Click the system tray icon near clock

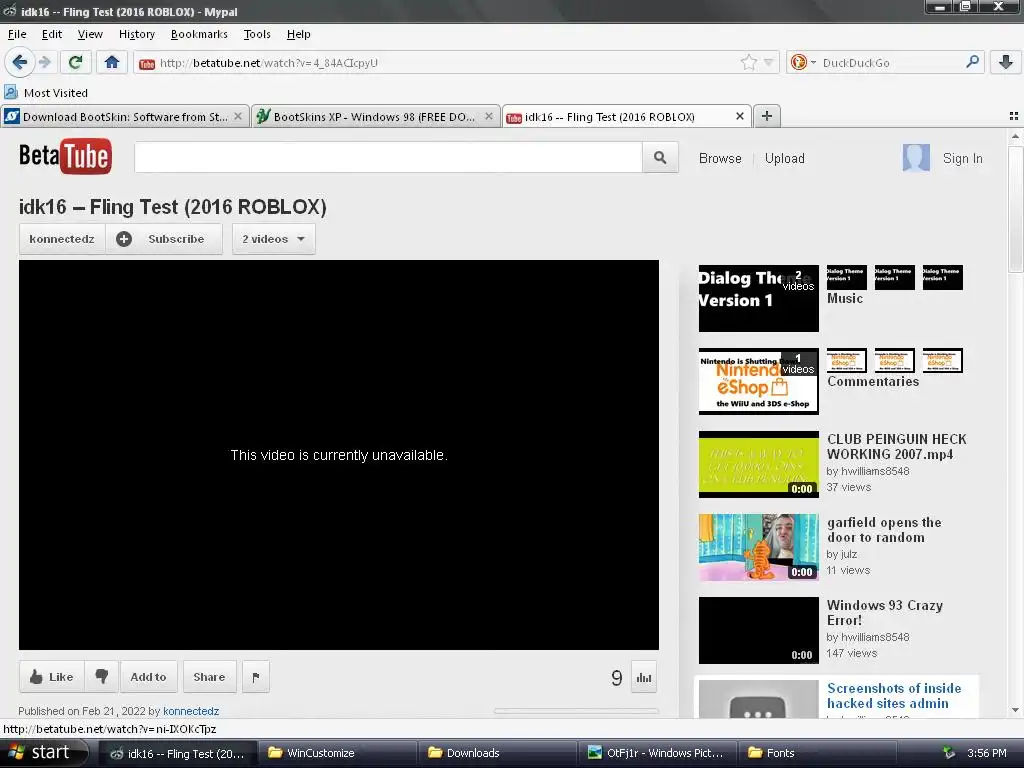coord(950,753)
